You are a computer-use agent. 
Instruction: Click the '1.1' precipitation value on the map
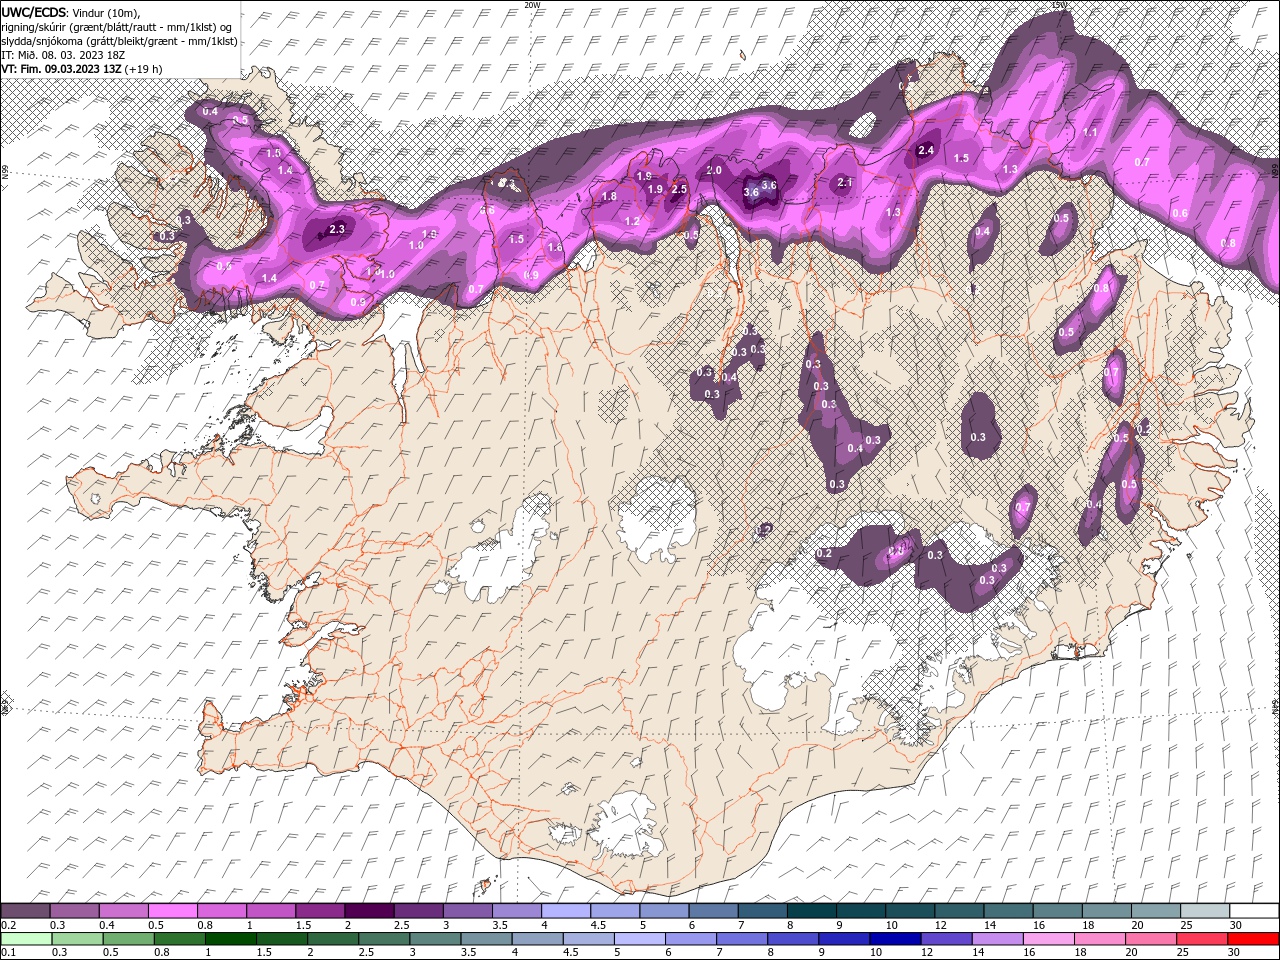(1090, 132)
